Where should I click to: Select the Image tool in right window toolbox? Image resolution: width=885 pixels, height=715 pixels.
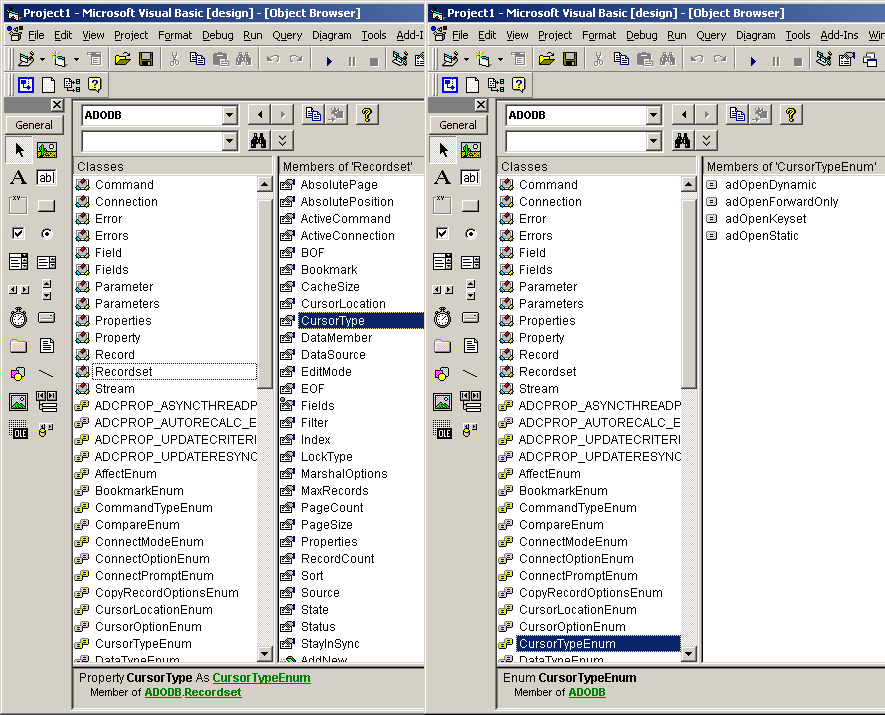(x=442, y=402)
